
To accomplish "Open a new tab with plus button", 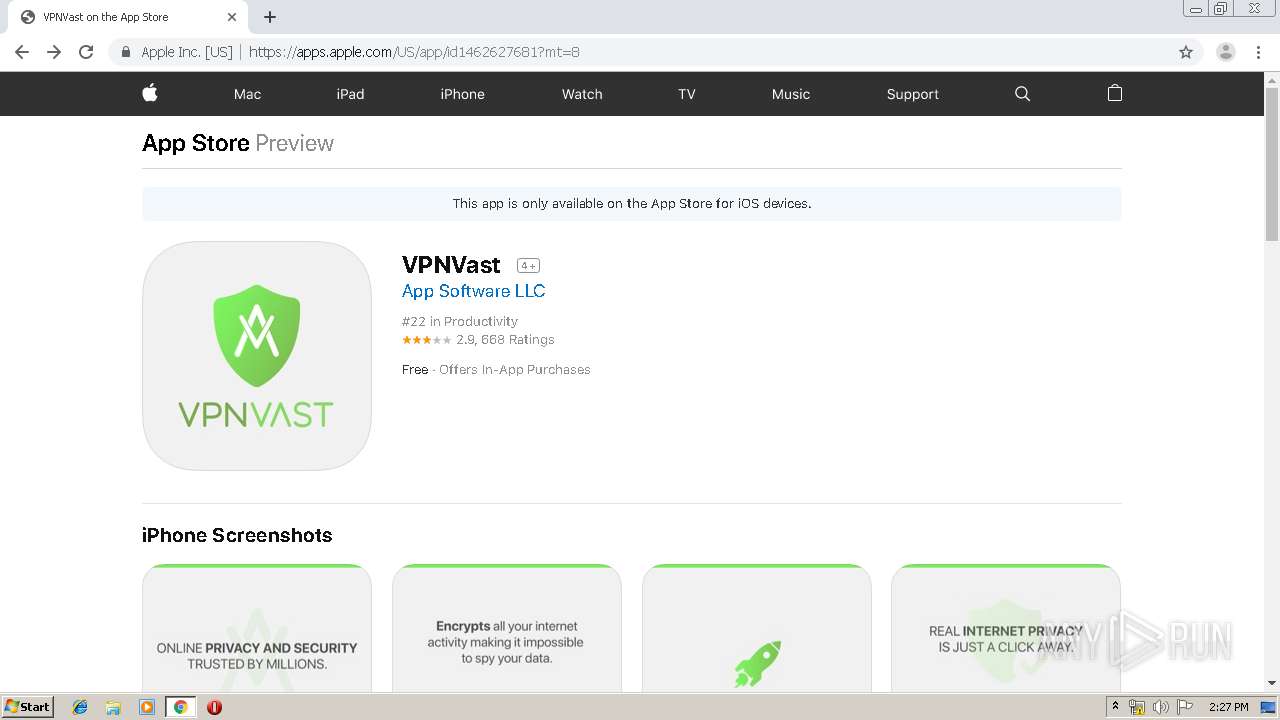I will [270, 17].
